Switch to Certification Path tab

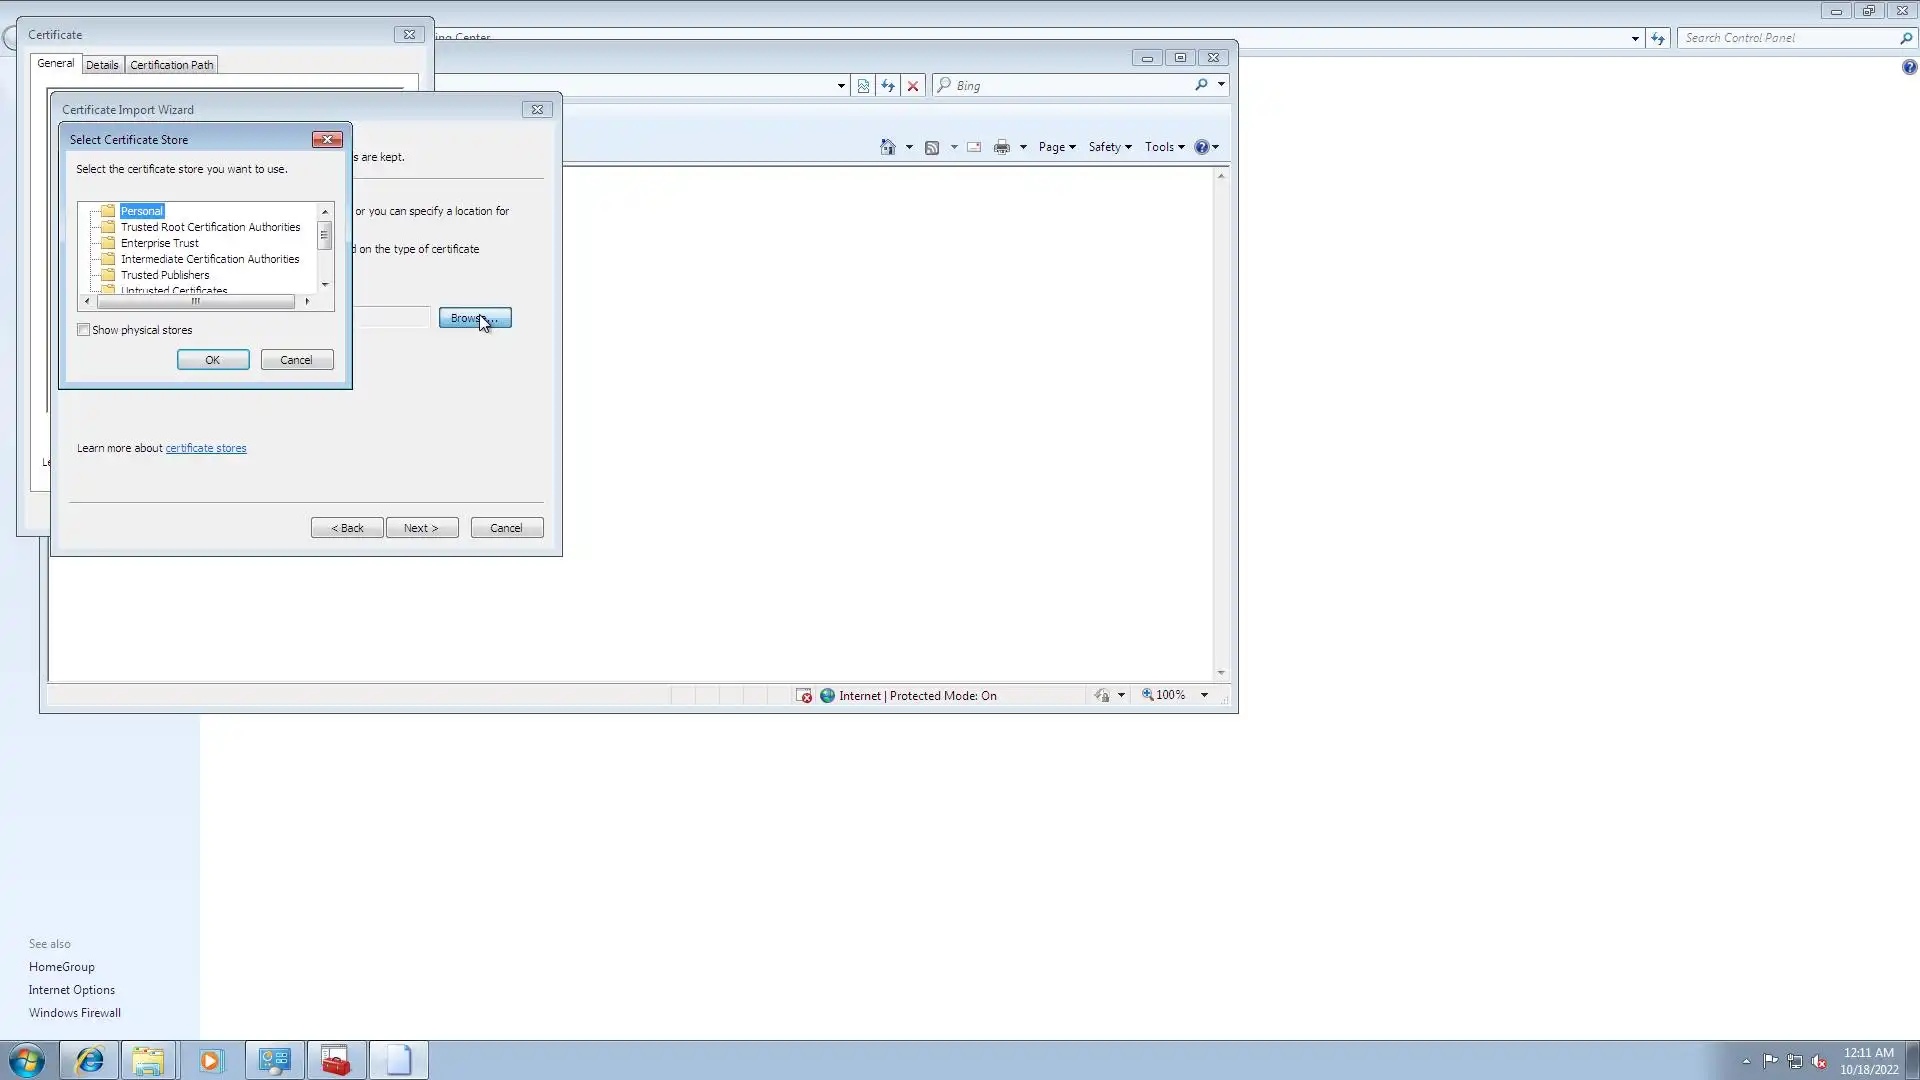click(x=171, y=65)
